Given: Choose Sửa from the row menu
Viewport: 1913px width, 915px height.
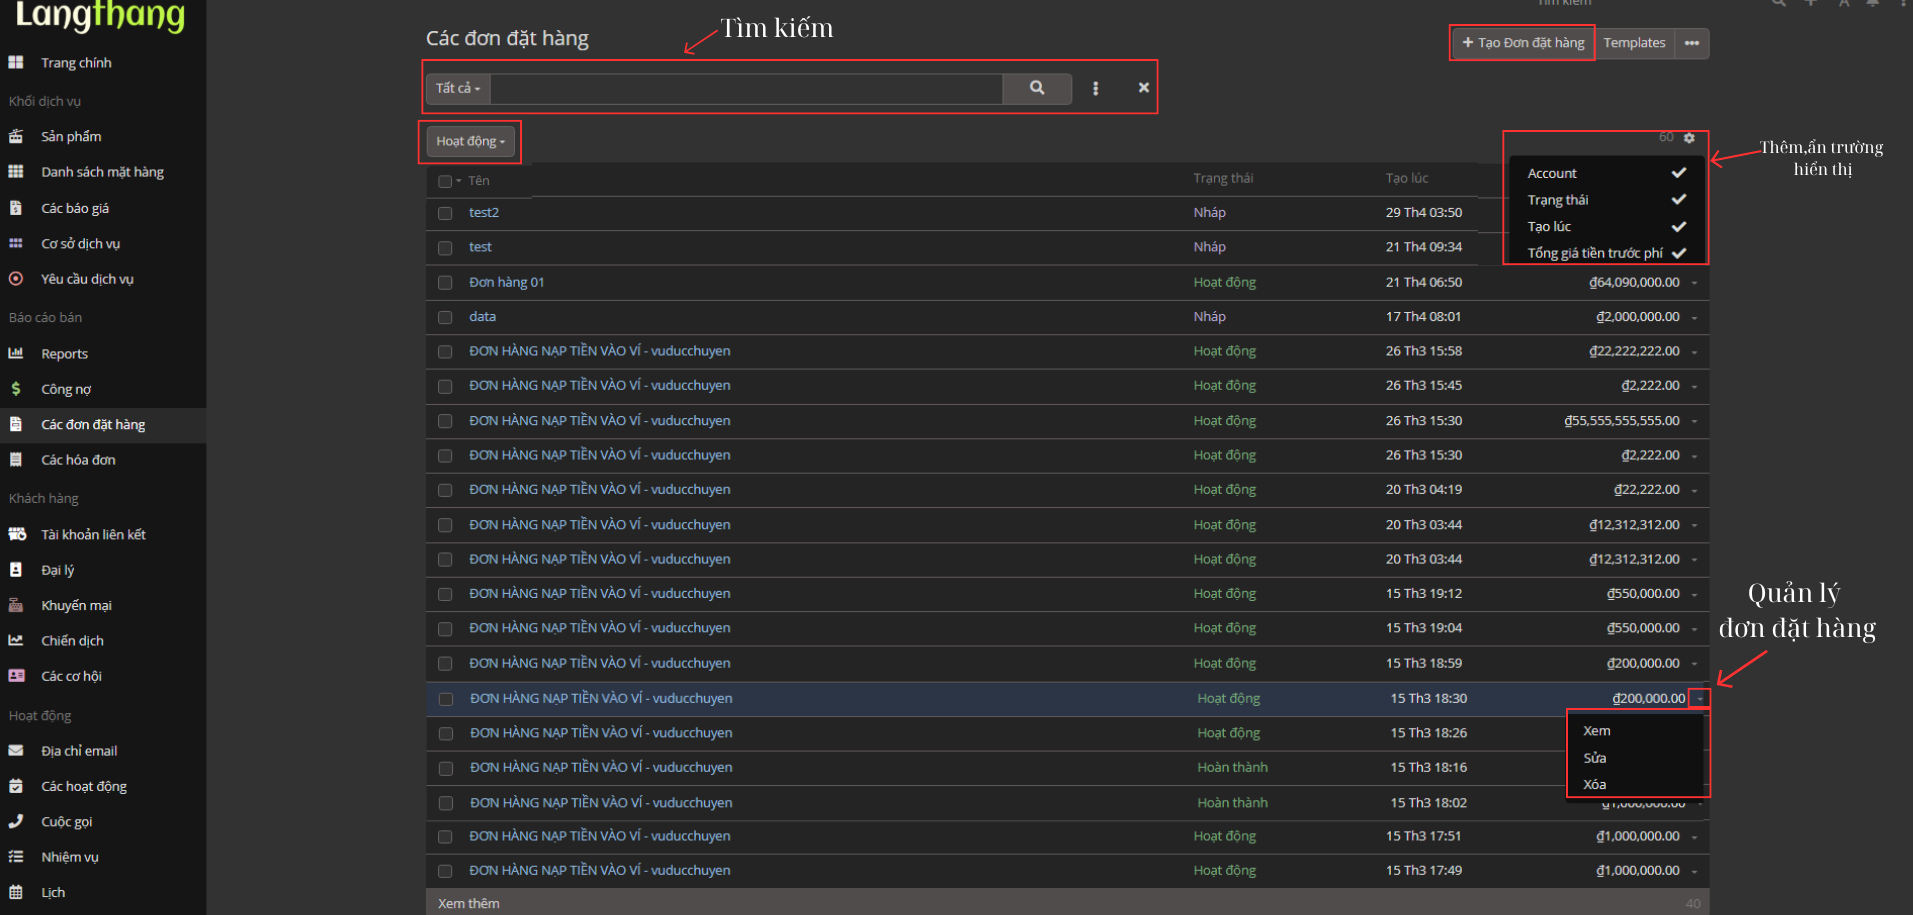Looking at the screenshot, I should tap(1595, 758).
